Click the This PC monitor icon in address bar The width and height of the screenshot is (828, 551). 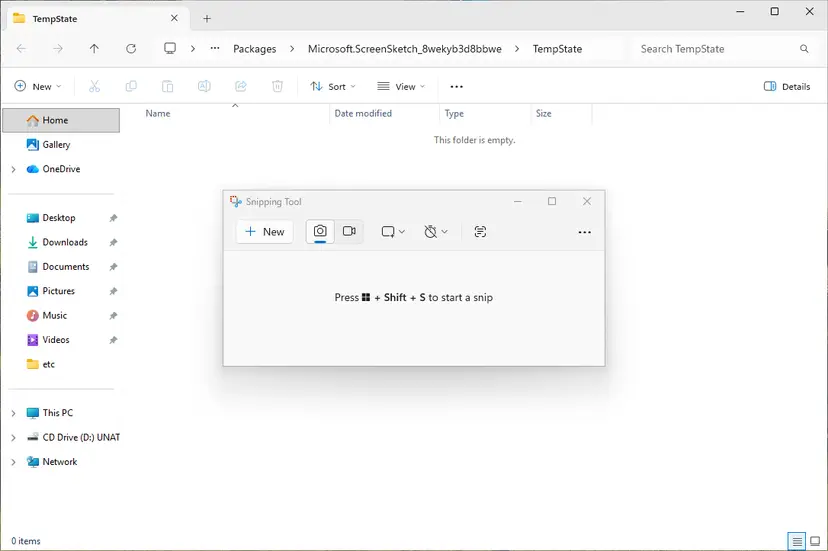170,49
